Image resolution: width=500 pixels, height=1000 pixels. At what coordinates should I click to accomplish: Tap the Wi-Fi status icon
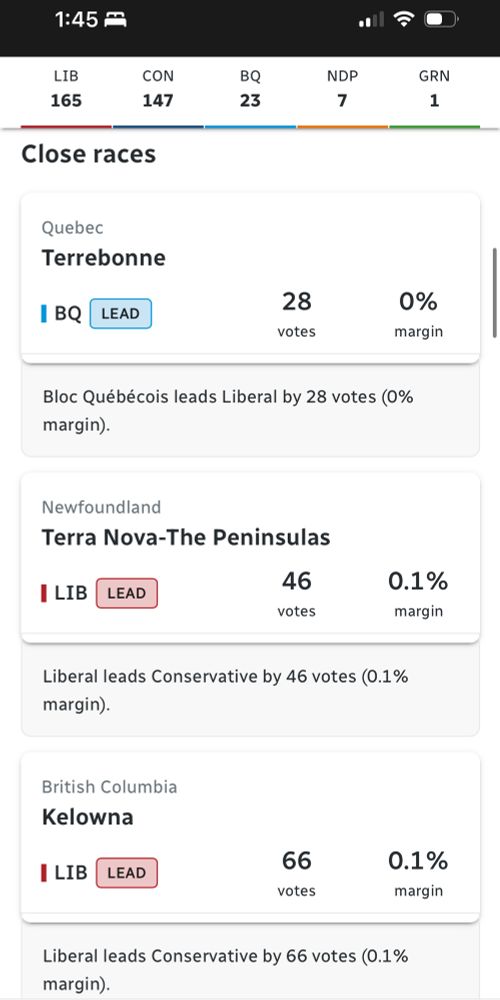403,20
